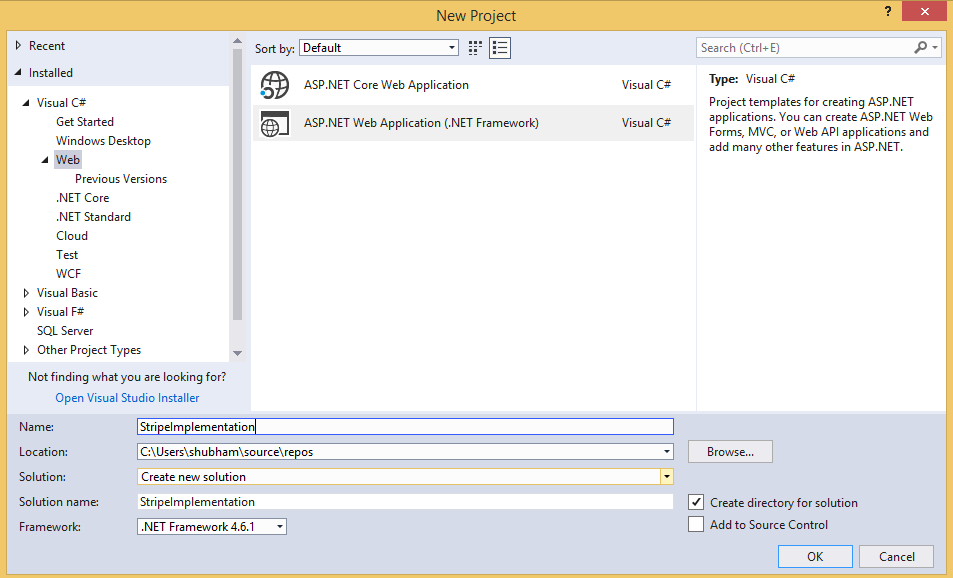Close the New Project dialog

[924, 12]
